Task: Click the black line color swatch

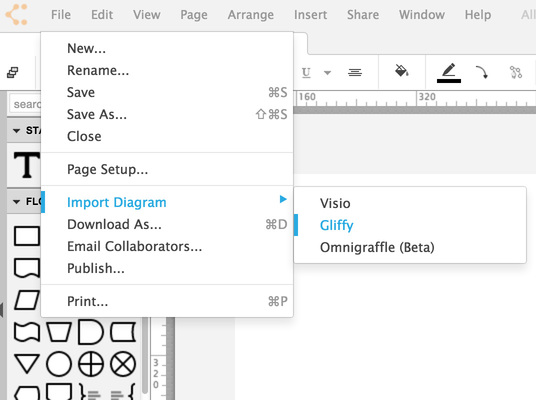Action: [449, 81]
